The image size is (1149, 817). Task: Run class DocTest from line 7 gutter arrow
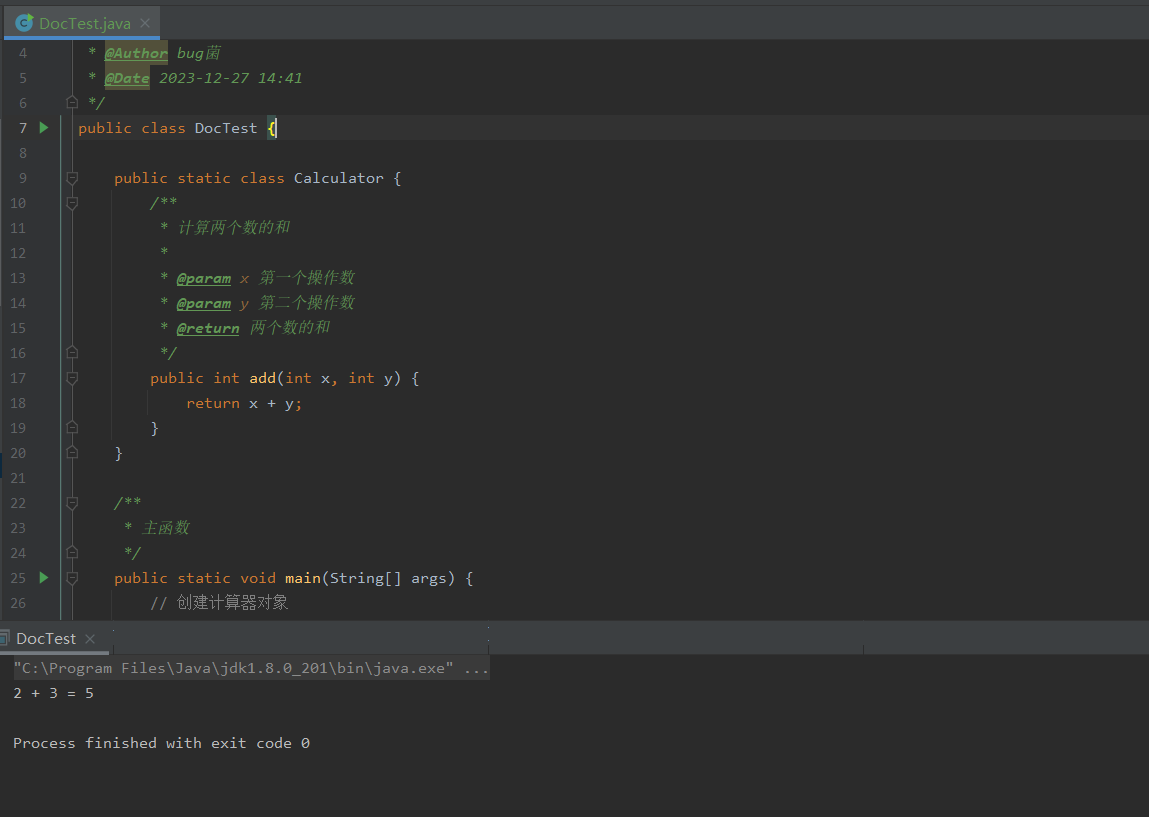44,127
